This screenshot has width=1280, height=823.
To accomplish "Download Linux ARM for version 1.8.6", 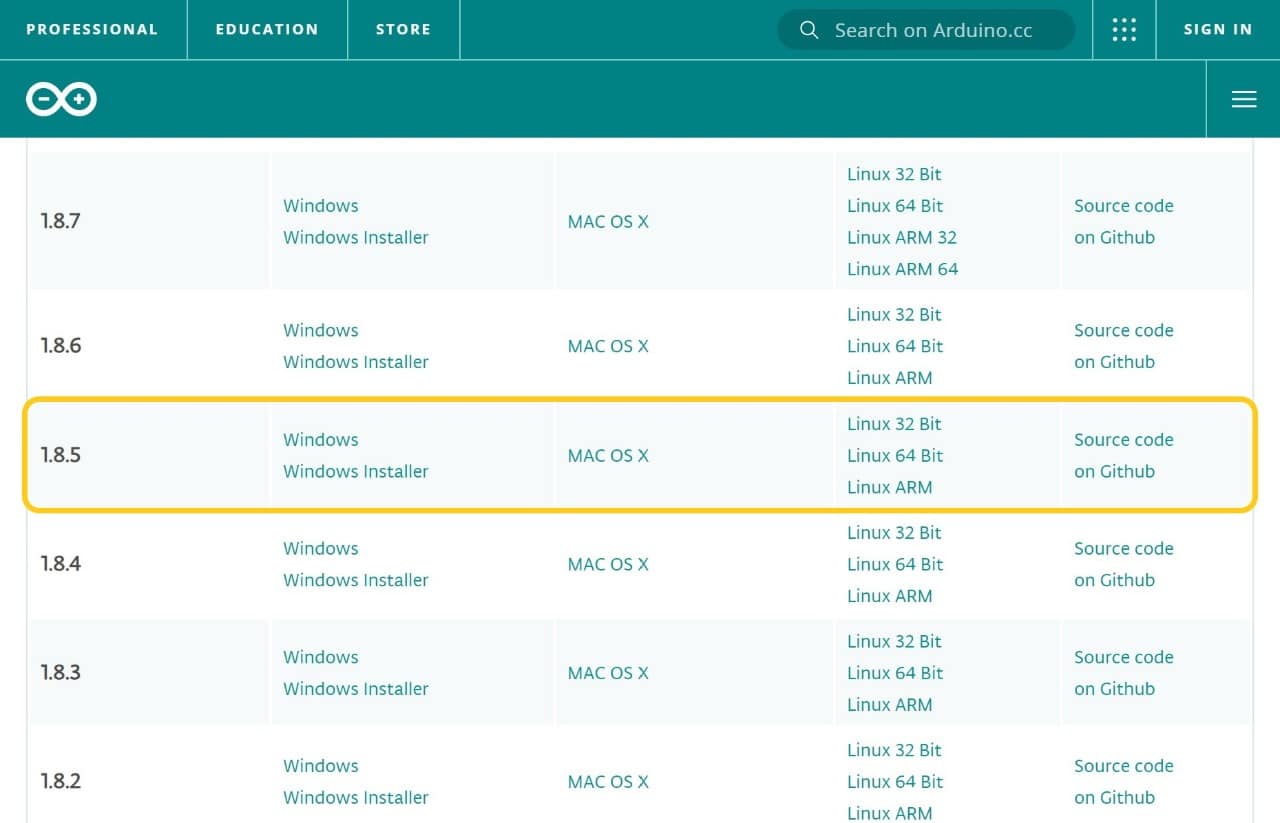I will [889, 378].
